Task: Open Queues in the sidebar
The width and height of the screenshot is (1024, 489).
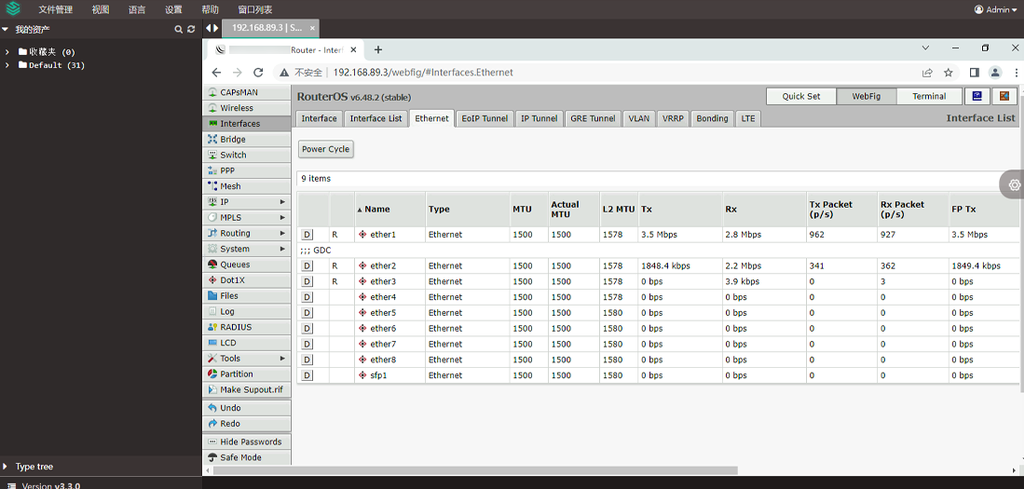Action: 246,264
